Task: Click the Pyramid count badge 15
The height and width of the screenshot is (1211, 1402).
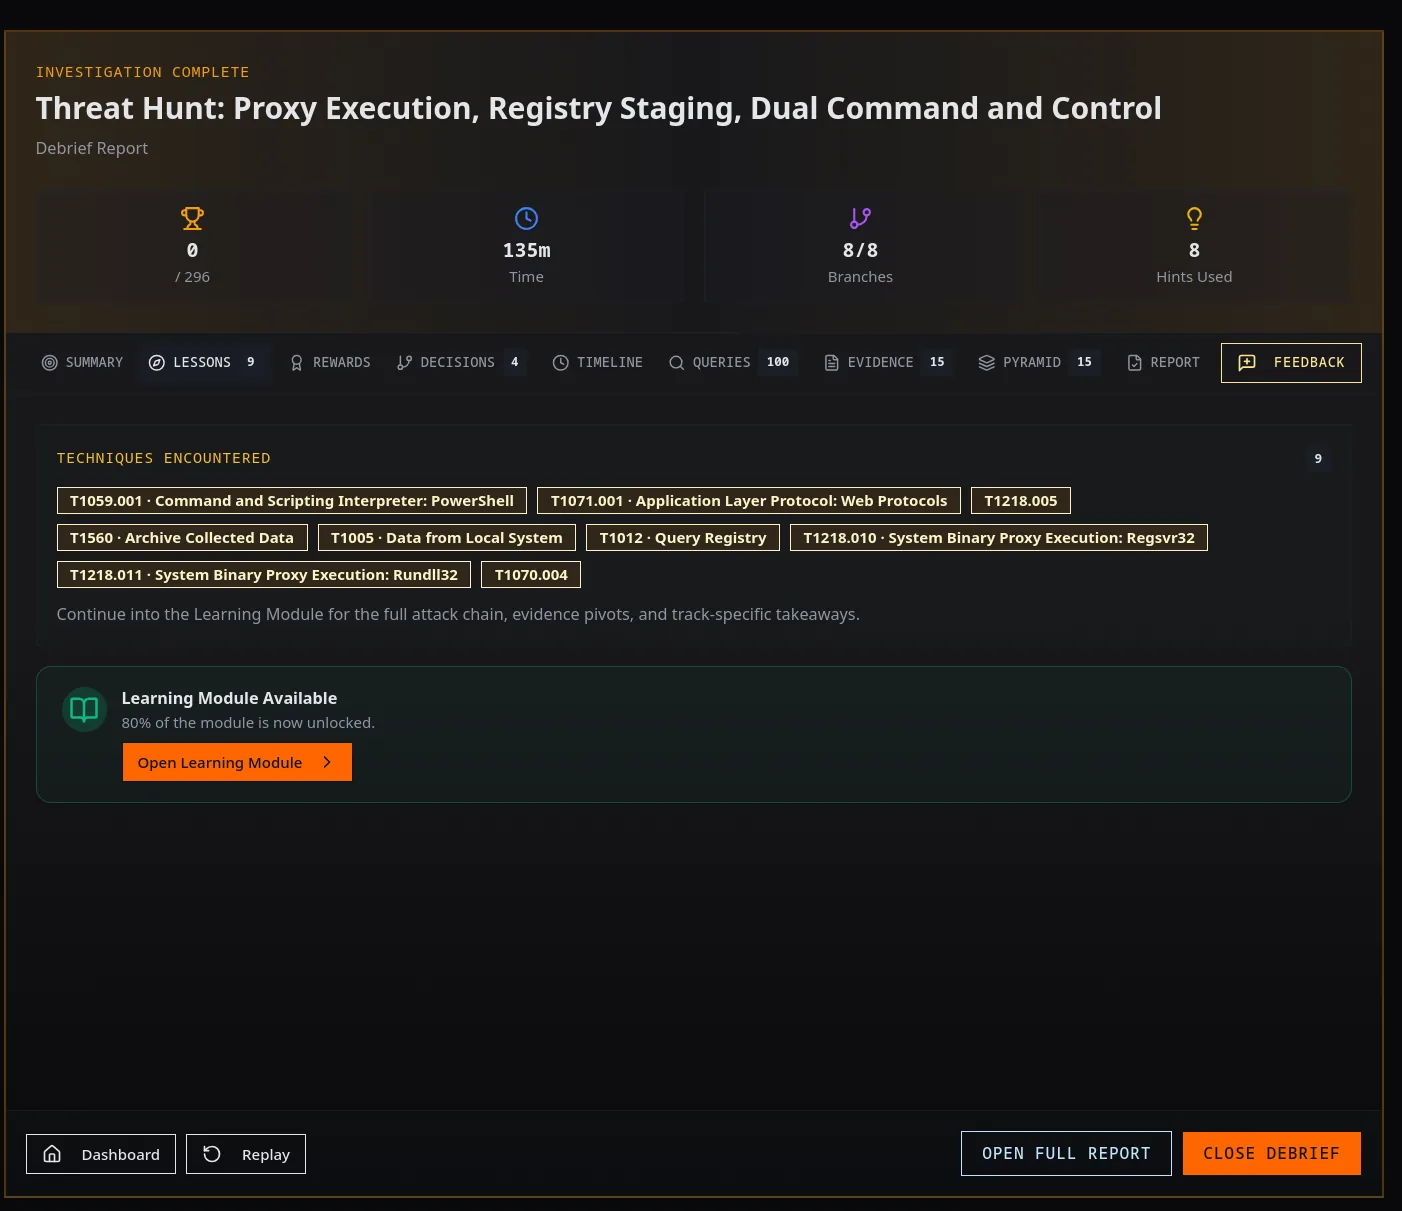Action: point(1085,363)
